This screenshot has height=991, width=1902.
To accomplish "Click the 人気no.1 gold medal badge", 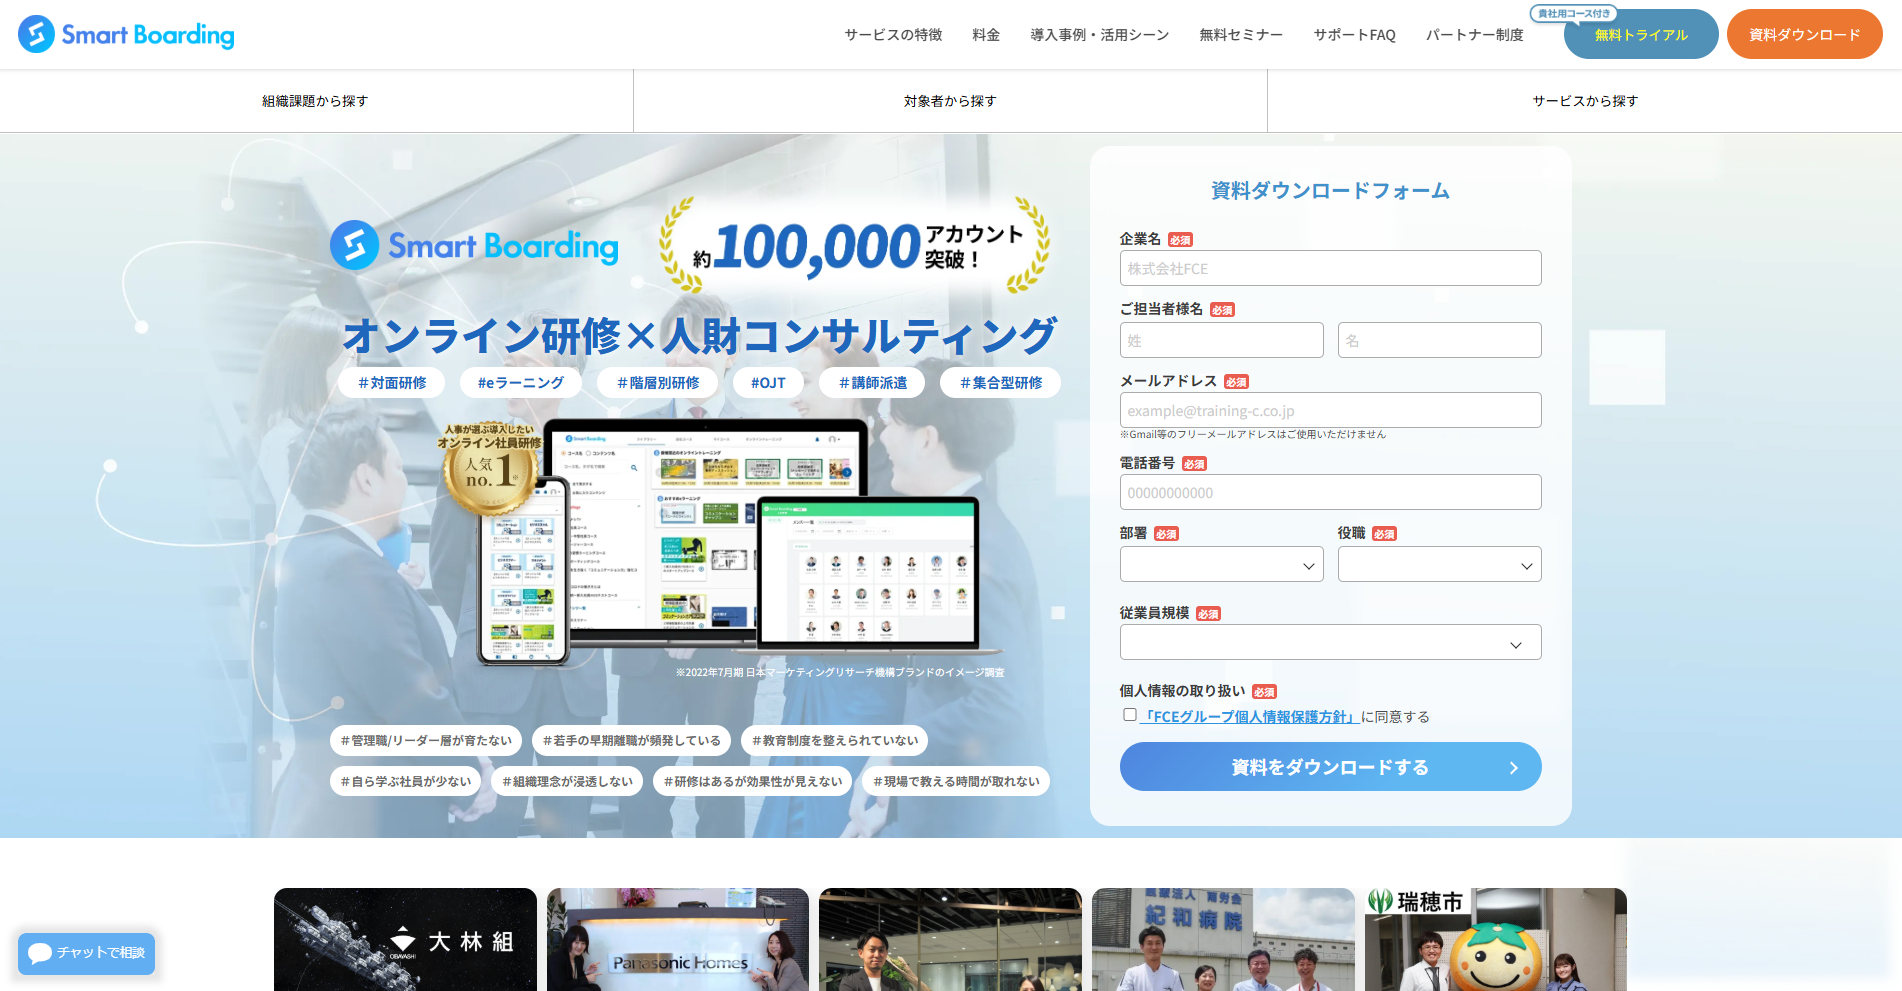I will click(490, 468).
